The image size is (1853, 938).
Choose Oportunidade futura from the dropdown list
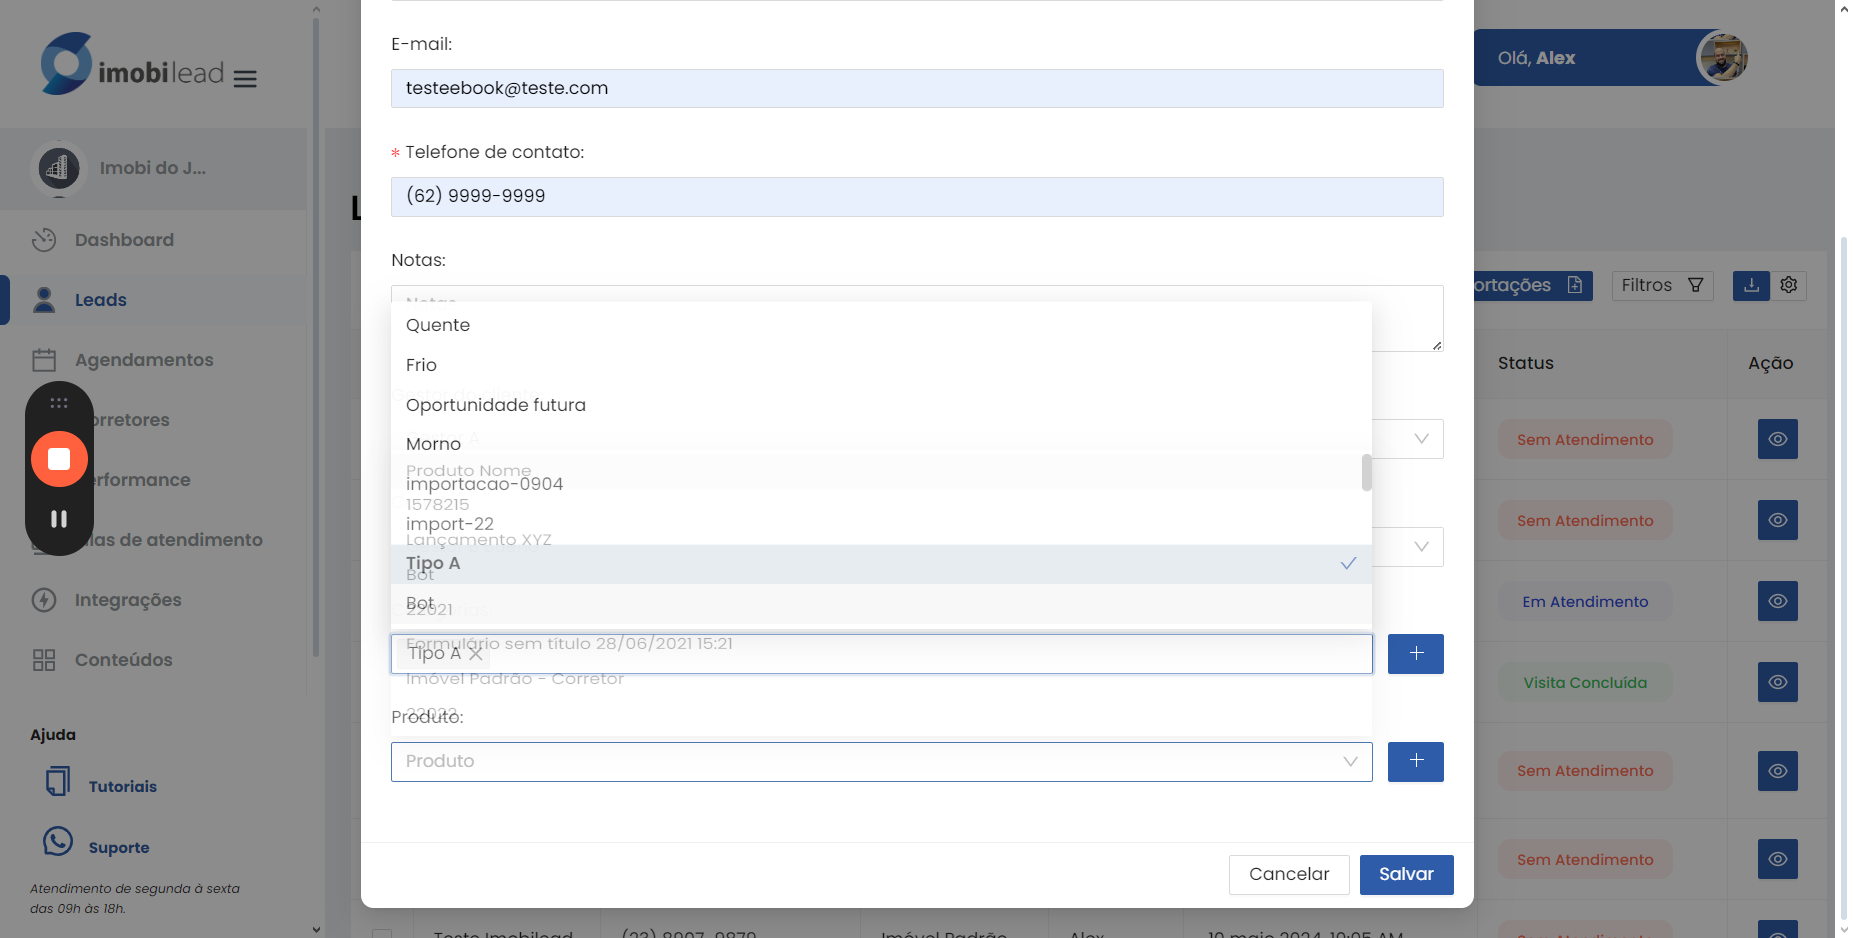[496, 405]
